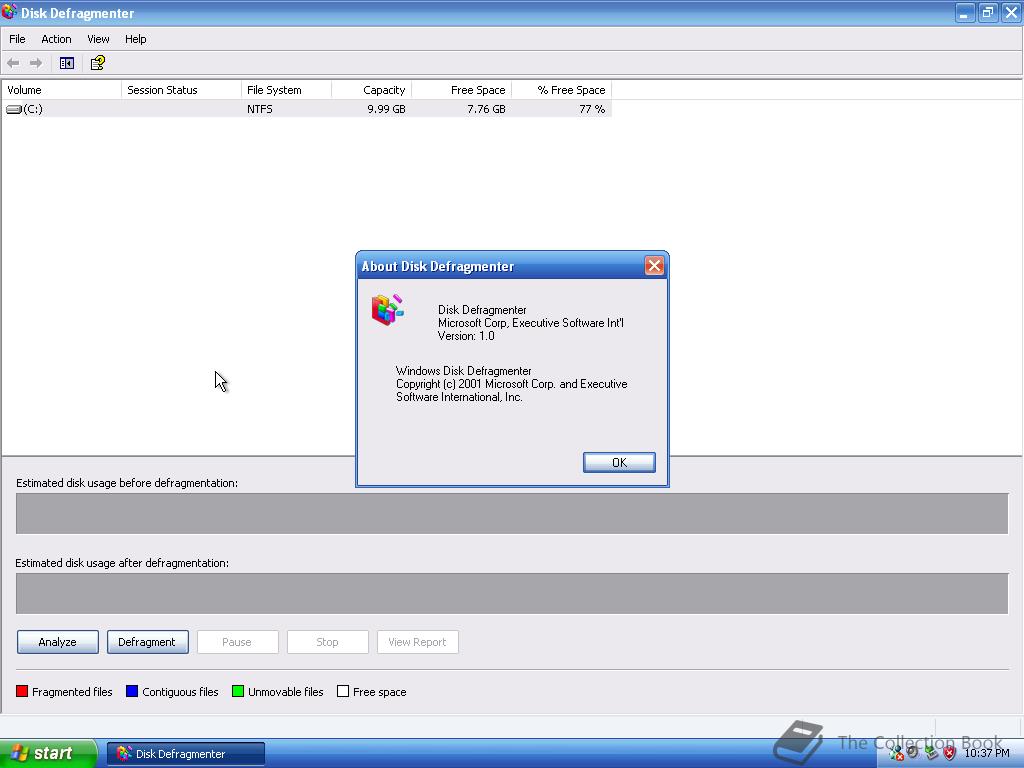Click the system clock showing 10:37 PM
1024x768 pixels.
coord(987,753)
